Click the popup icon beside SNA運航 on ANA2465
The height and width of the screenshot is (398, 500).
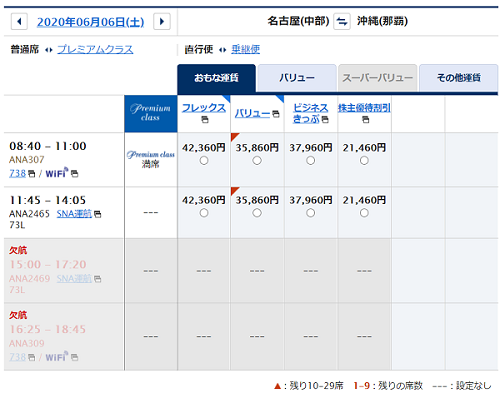tap(98, 214)
